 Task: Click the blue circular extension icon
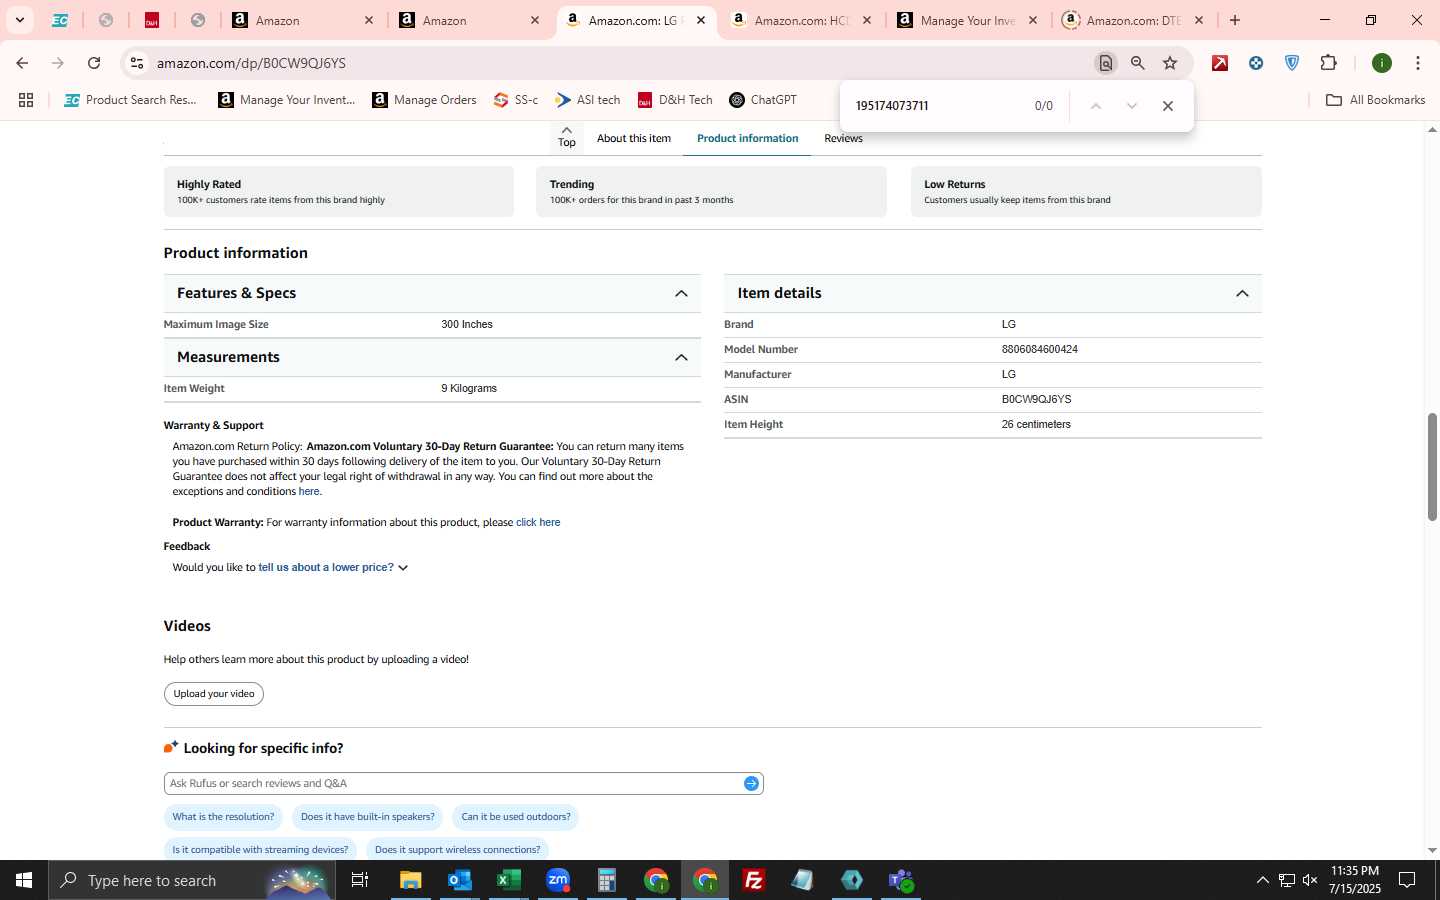pos(1256,63)
